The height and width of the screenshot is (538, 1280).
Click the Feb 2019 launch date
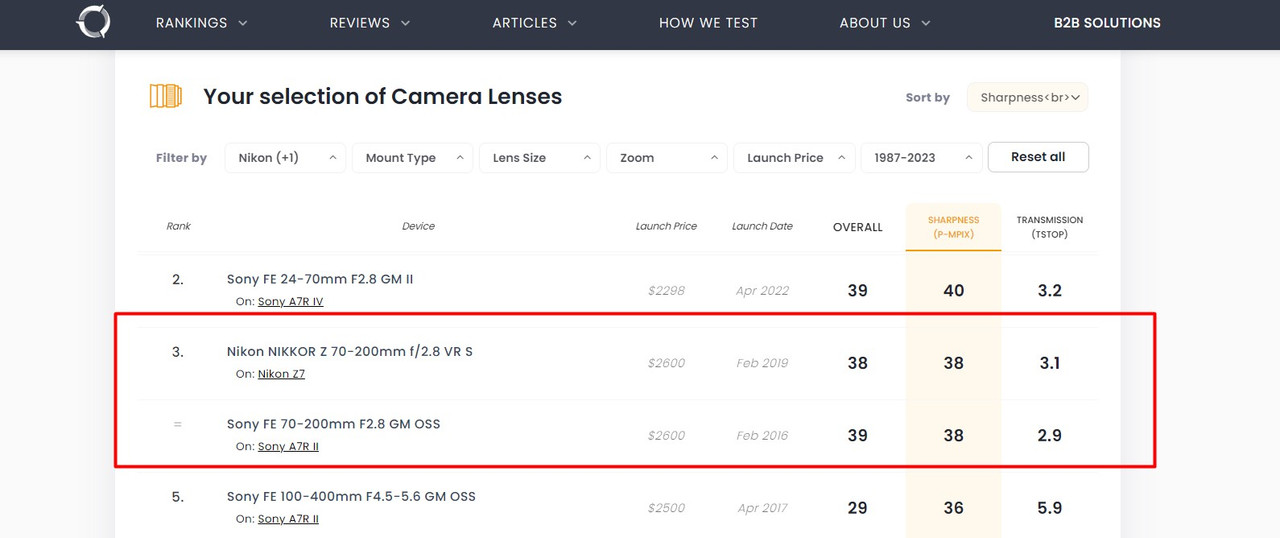[762, 363]
